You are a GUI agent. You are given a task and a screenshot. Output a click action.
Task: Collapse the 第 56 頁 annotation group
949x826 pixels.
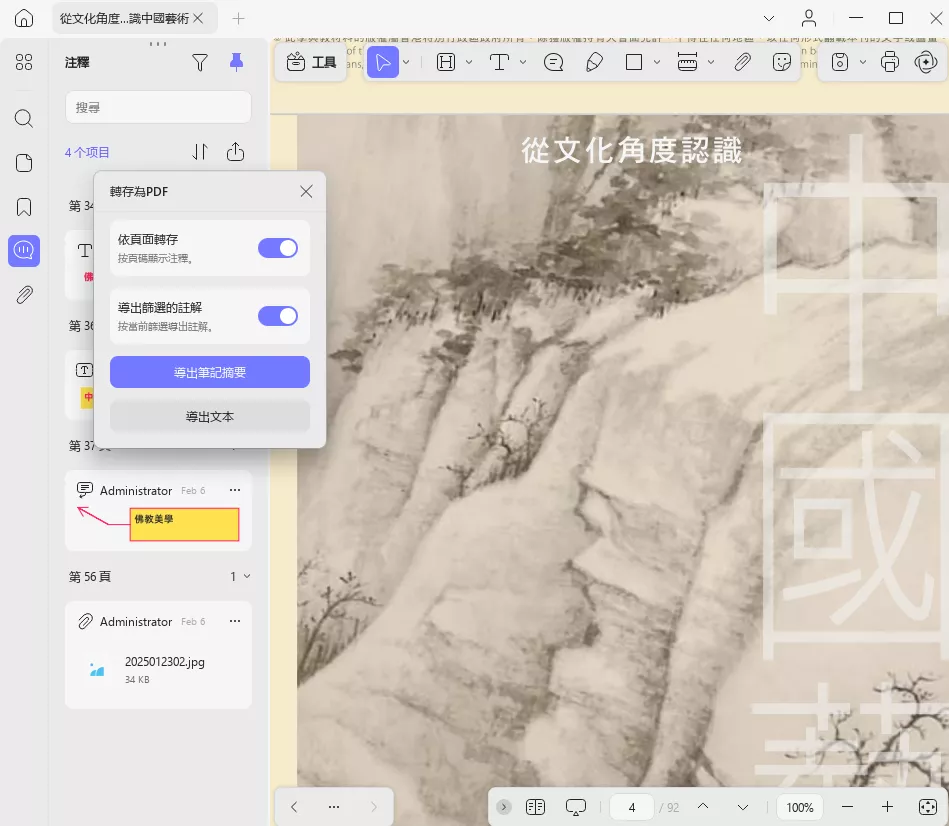point(247,576)
